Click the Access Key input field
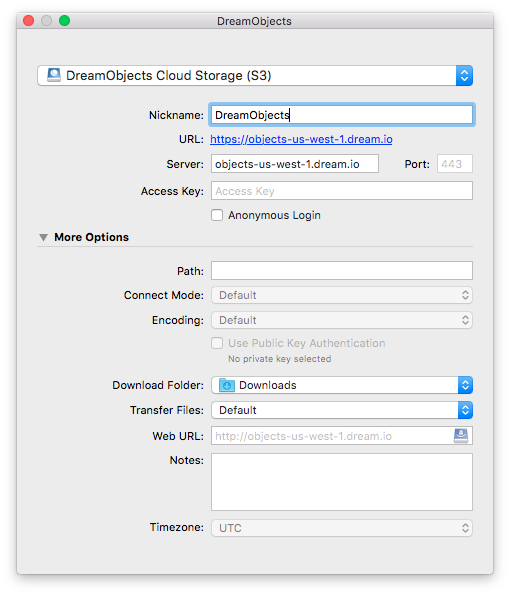The width and height of the screenshot is (510, 595). 342,190
